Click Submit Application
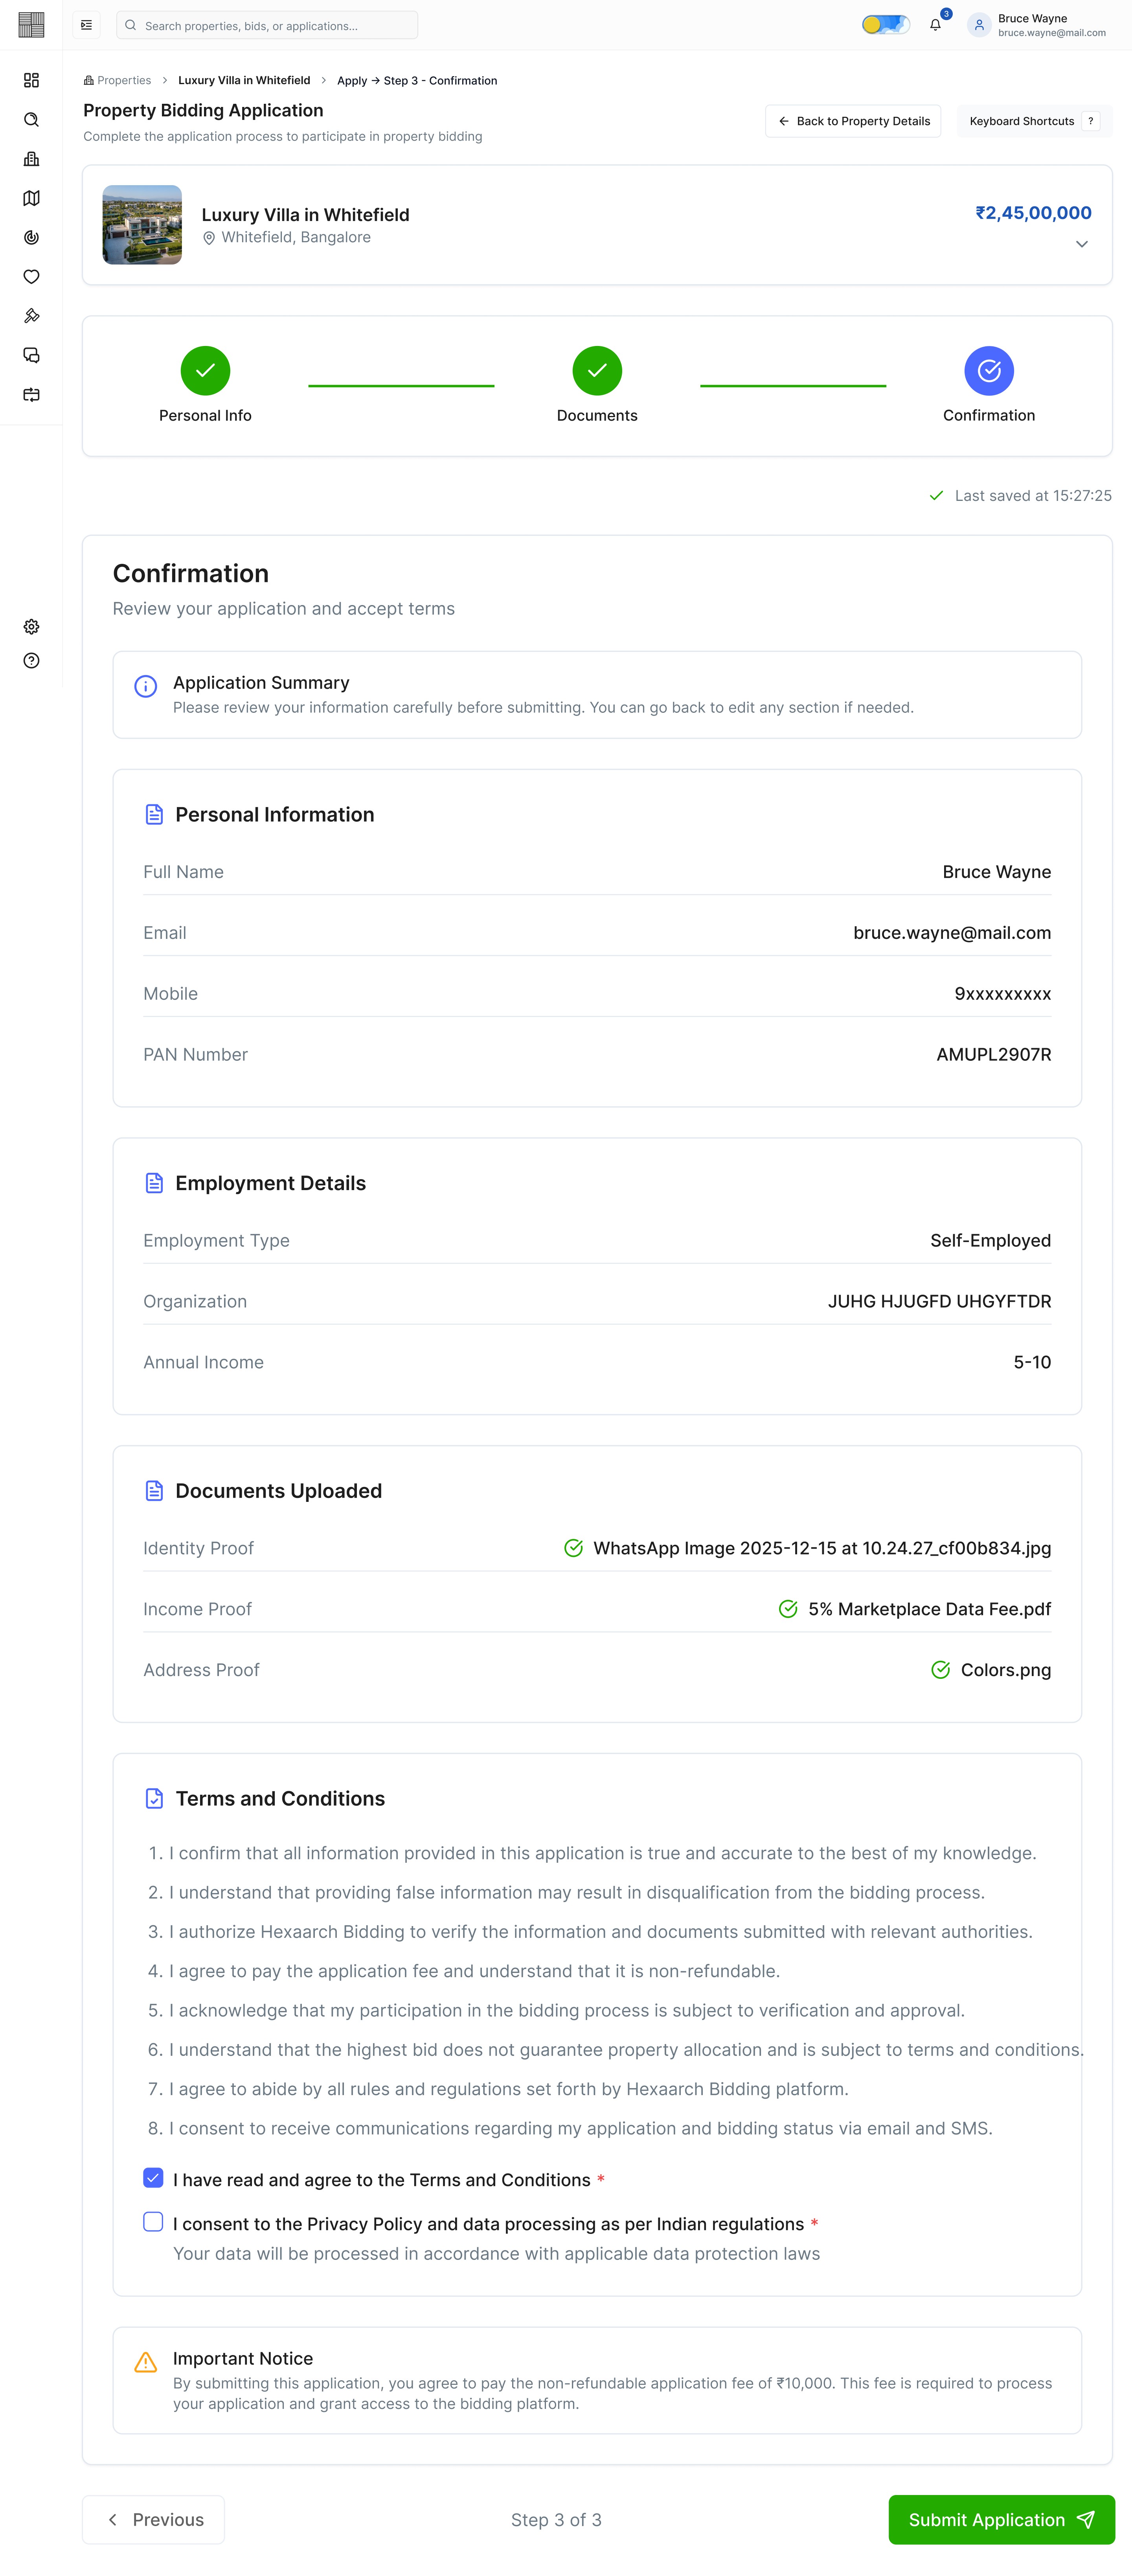 coord(1001,2520)
